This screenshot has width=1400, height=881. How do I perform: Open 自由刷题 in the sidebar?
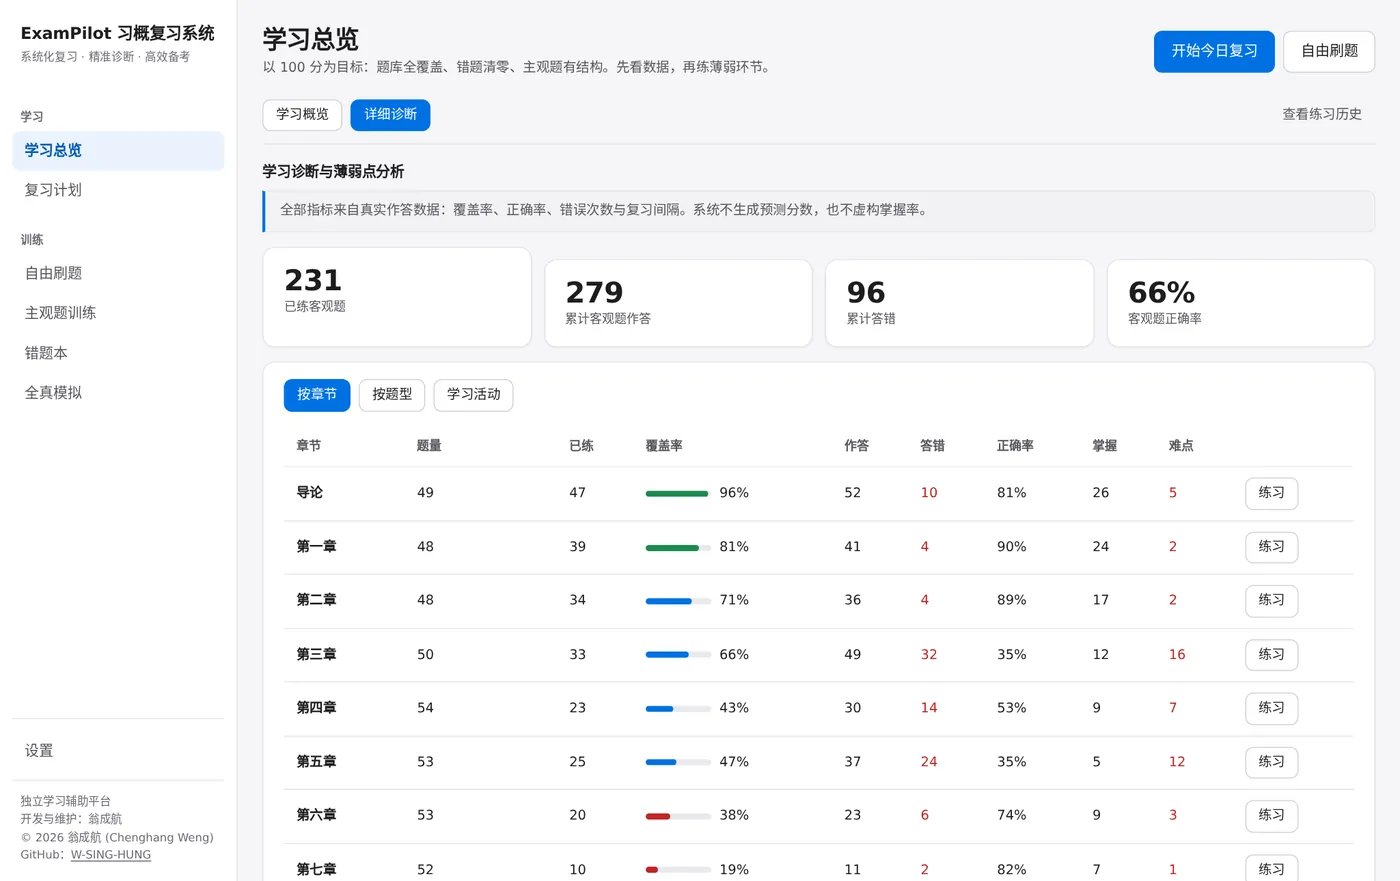[118, 273]
